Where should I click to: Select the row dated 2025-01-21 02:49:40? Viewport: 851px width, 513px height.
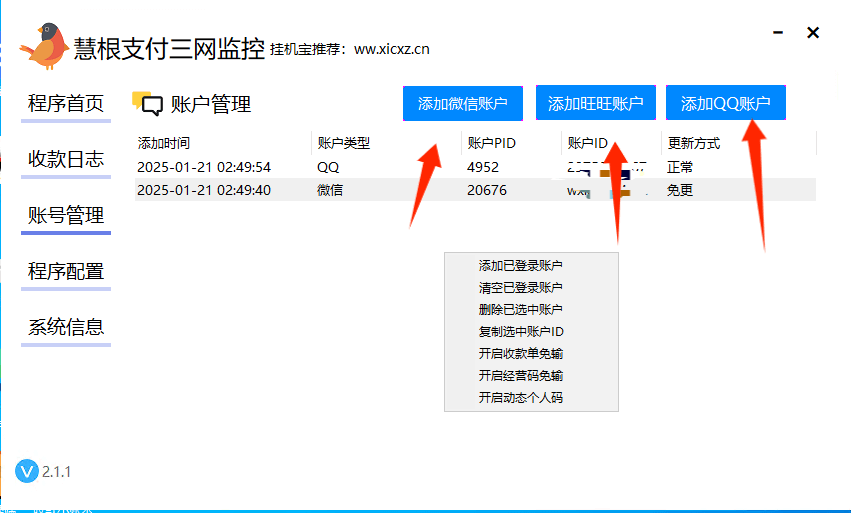pyautogui.click(x=475, y=190)
